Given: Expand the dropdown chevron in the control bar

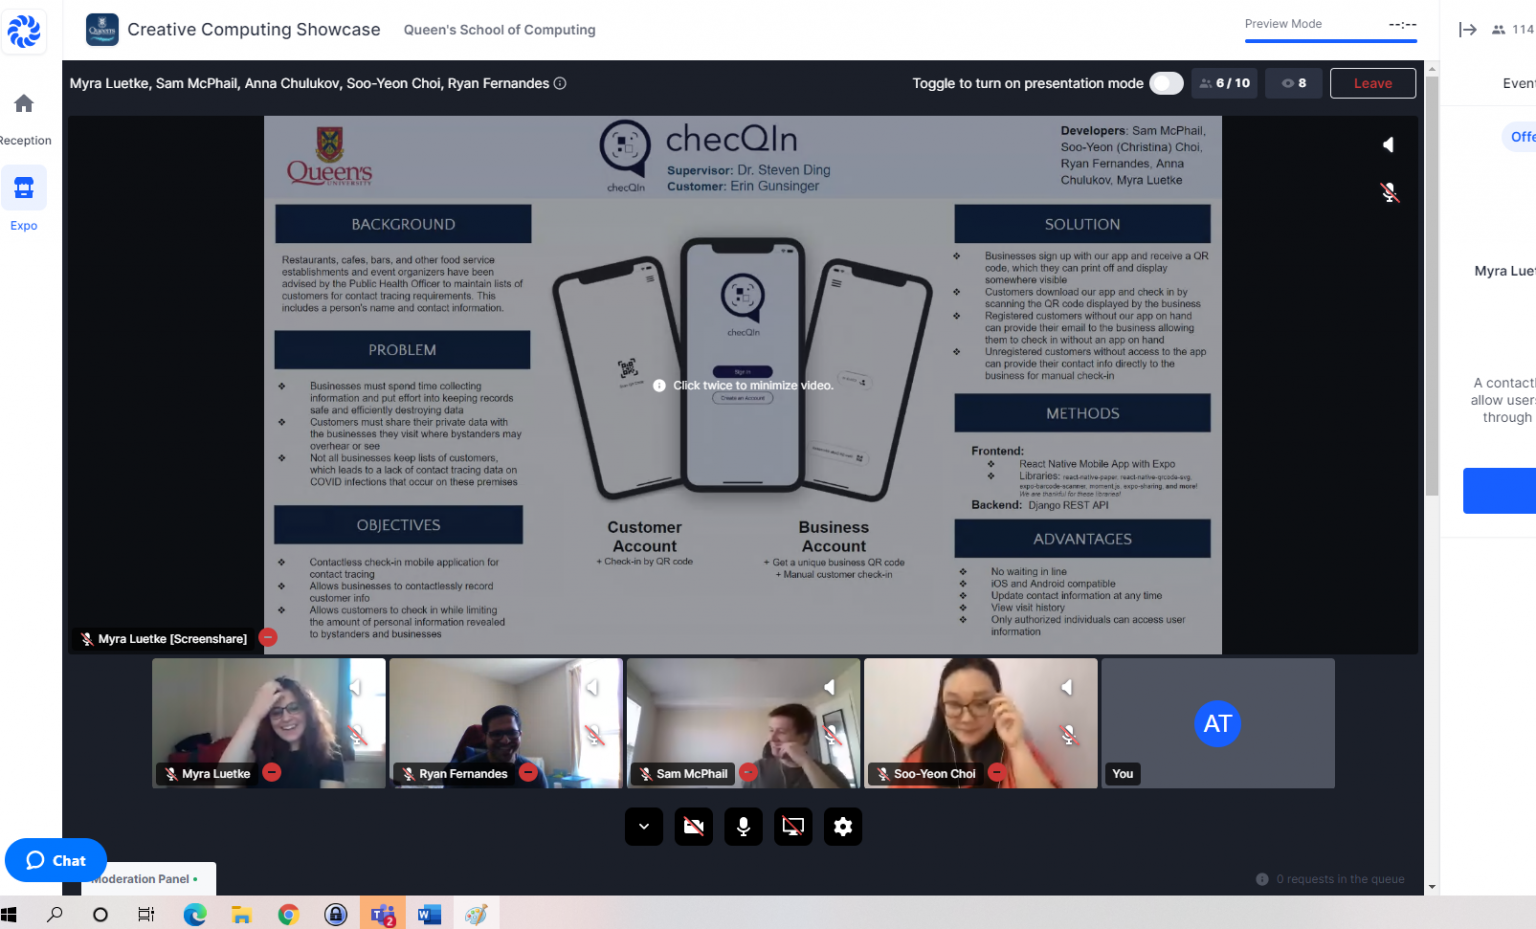Looking at the screenshot, I should [x=643, y=826].
